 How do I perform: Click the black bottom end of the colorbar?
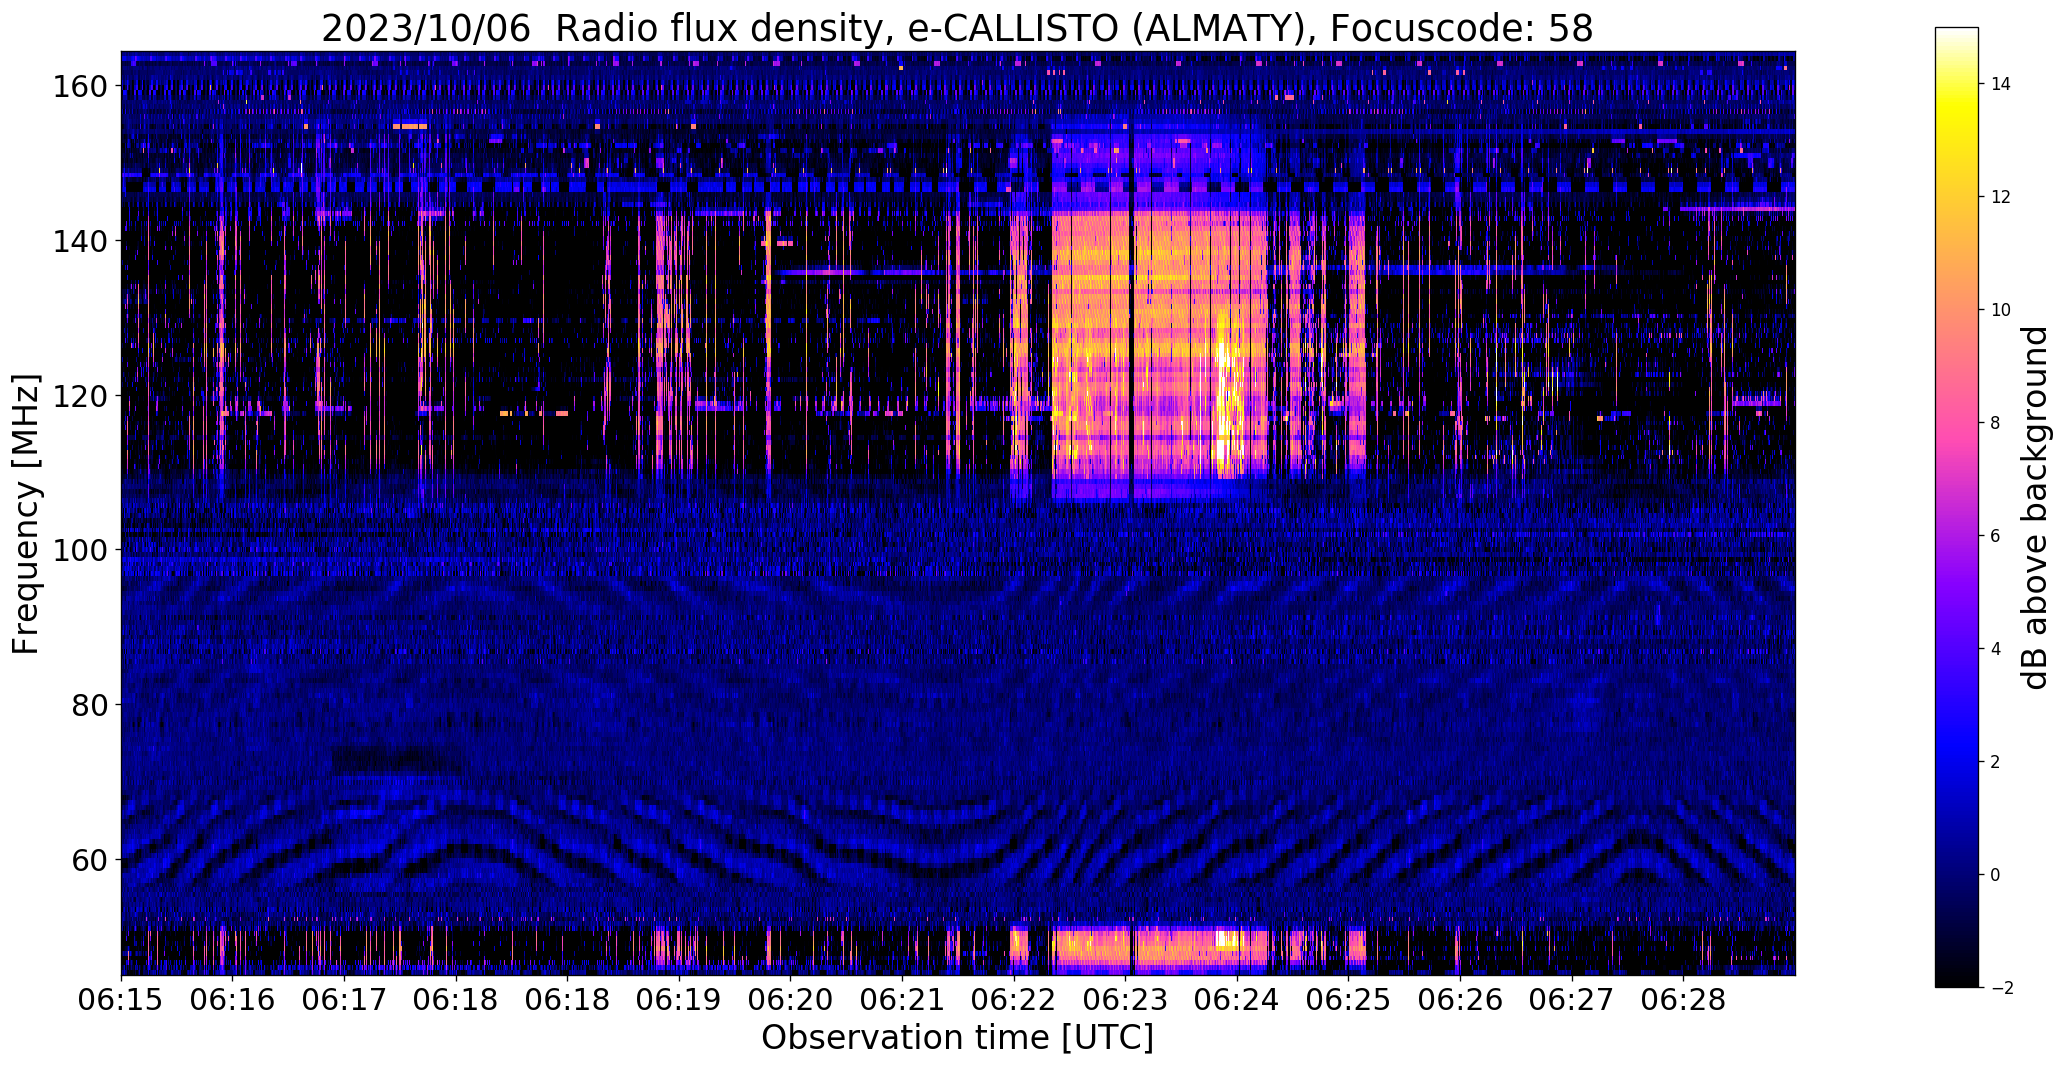(x=1957, y=978)
